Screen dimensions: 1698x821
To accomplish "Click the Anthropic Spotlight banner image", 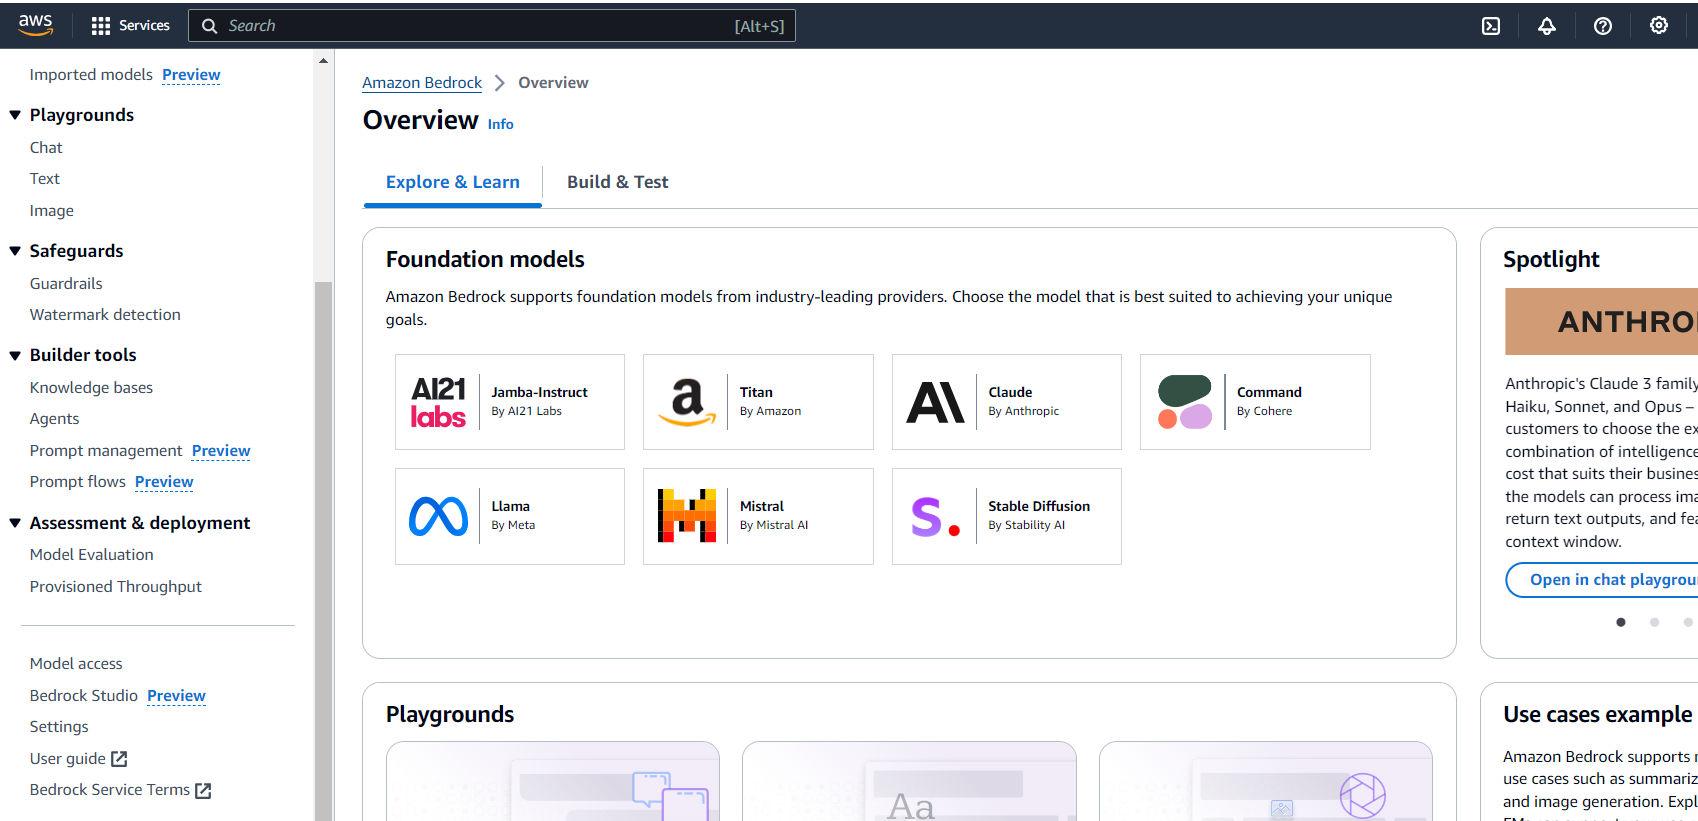I will point(1602,322).
